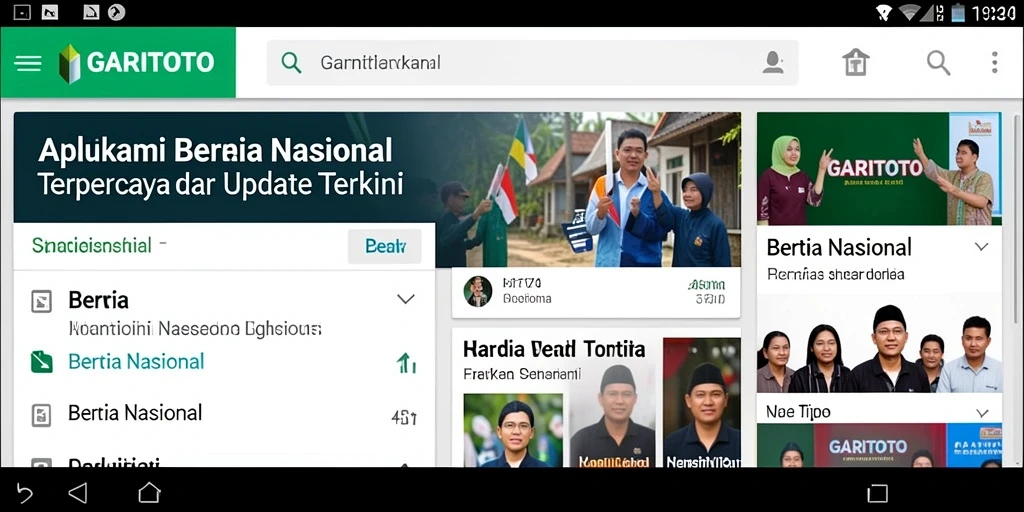Open the home building icon
The width and height of the screenshot is (1024, 512).
(x=856, y=63)
